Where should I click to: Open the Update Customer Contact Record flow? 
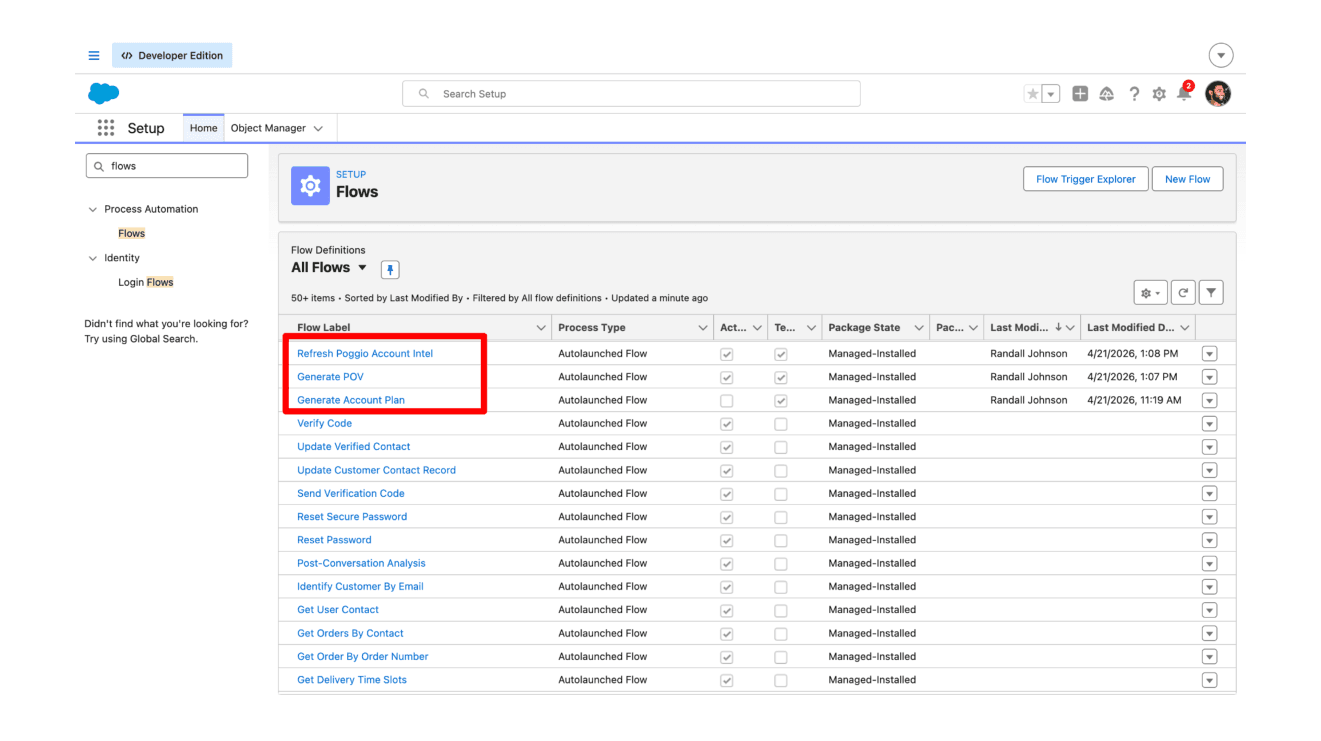[x=376, y=470]
